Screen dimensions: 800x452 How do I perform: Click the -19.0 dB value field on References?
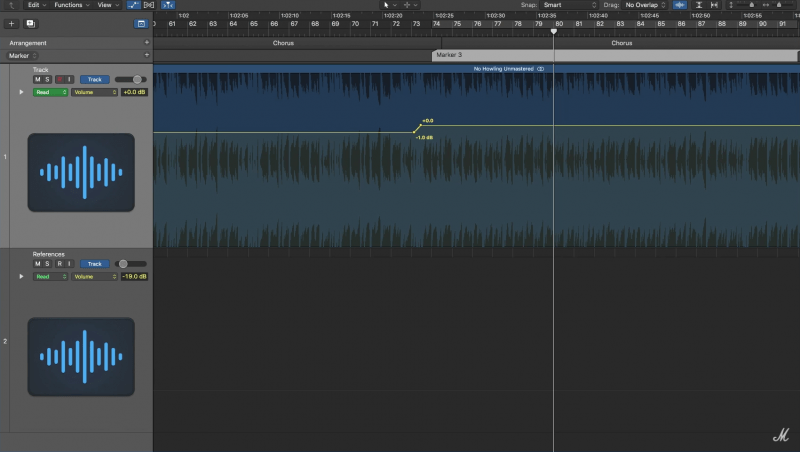pos(134,277)
